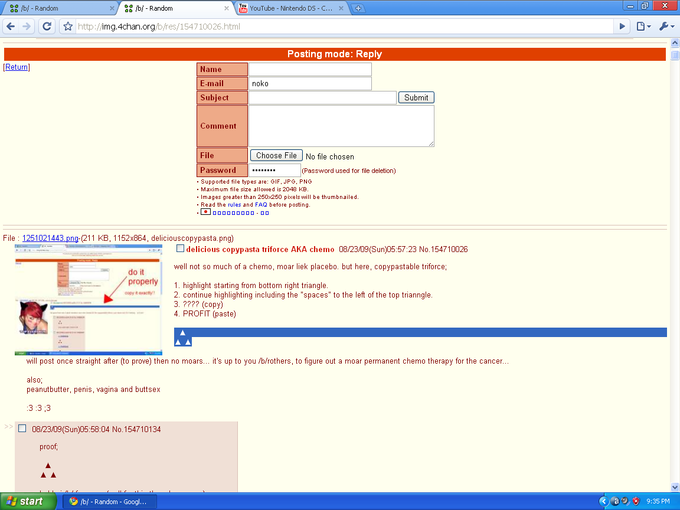680x510 pixels.
Task: Click the Japanese flag icon in the form notes
Action: tap(206, 212)
